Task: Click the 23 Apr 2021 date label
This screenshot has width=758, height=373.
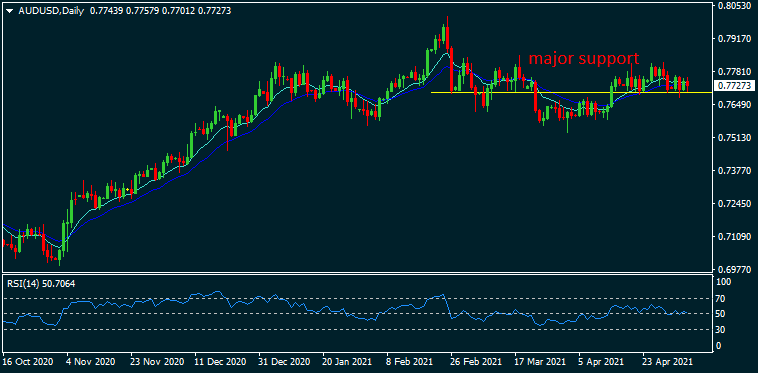Action: pyautogui.click(x=667, y=361)
